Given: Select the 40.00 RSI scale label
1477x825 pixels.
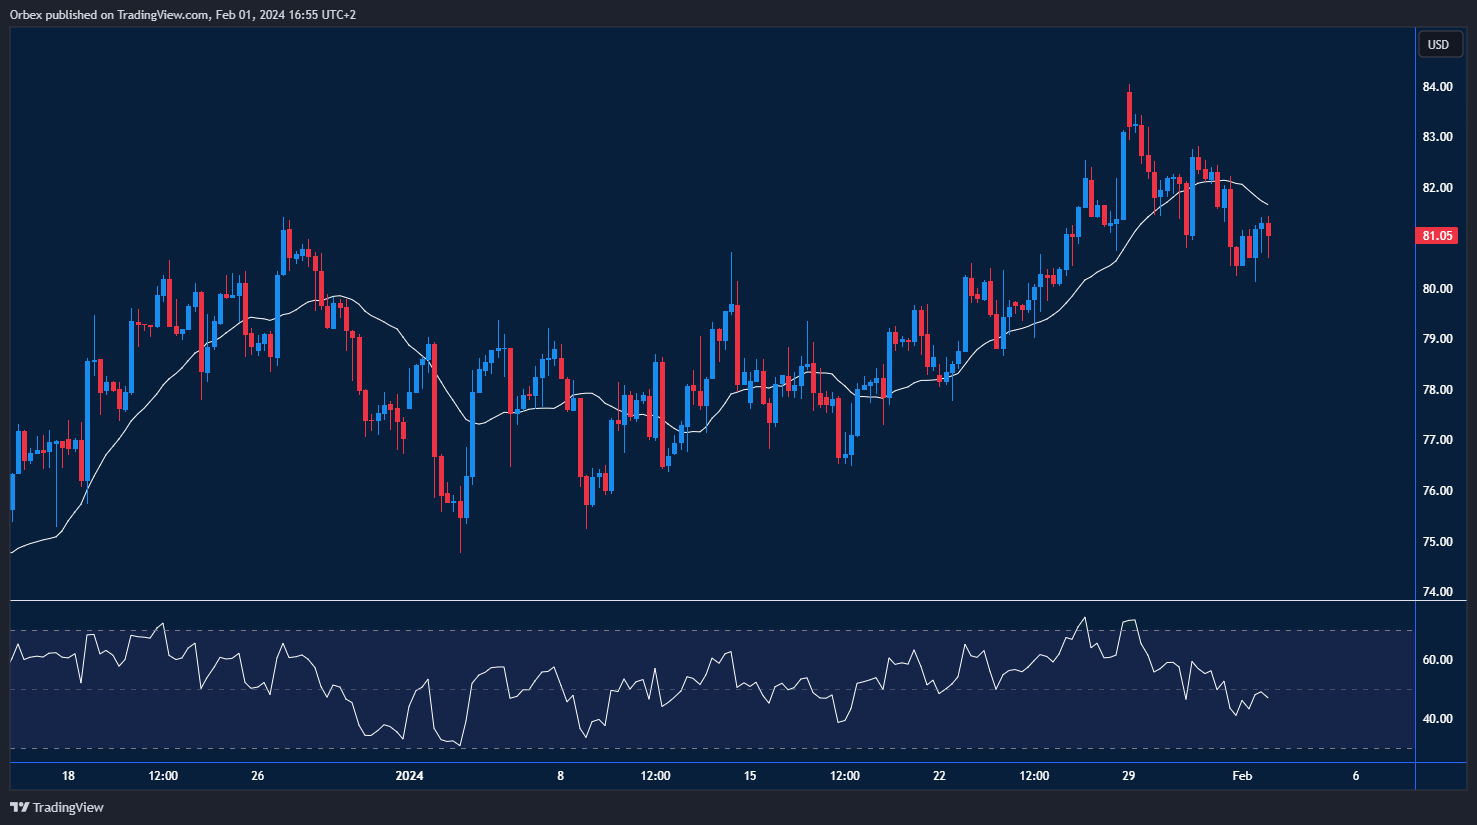Looking at the screenshot, I should coord(1438,719).
